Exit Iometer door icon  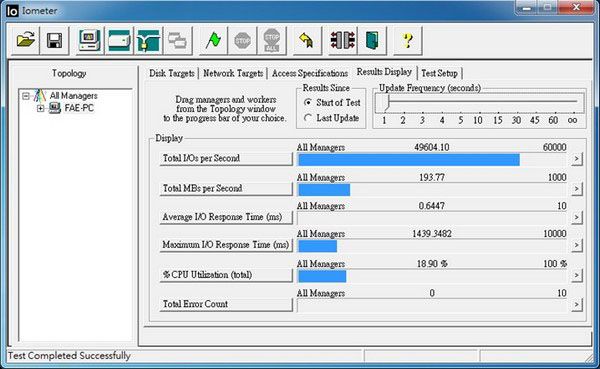372,40
